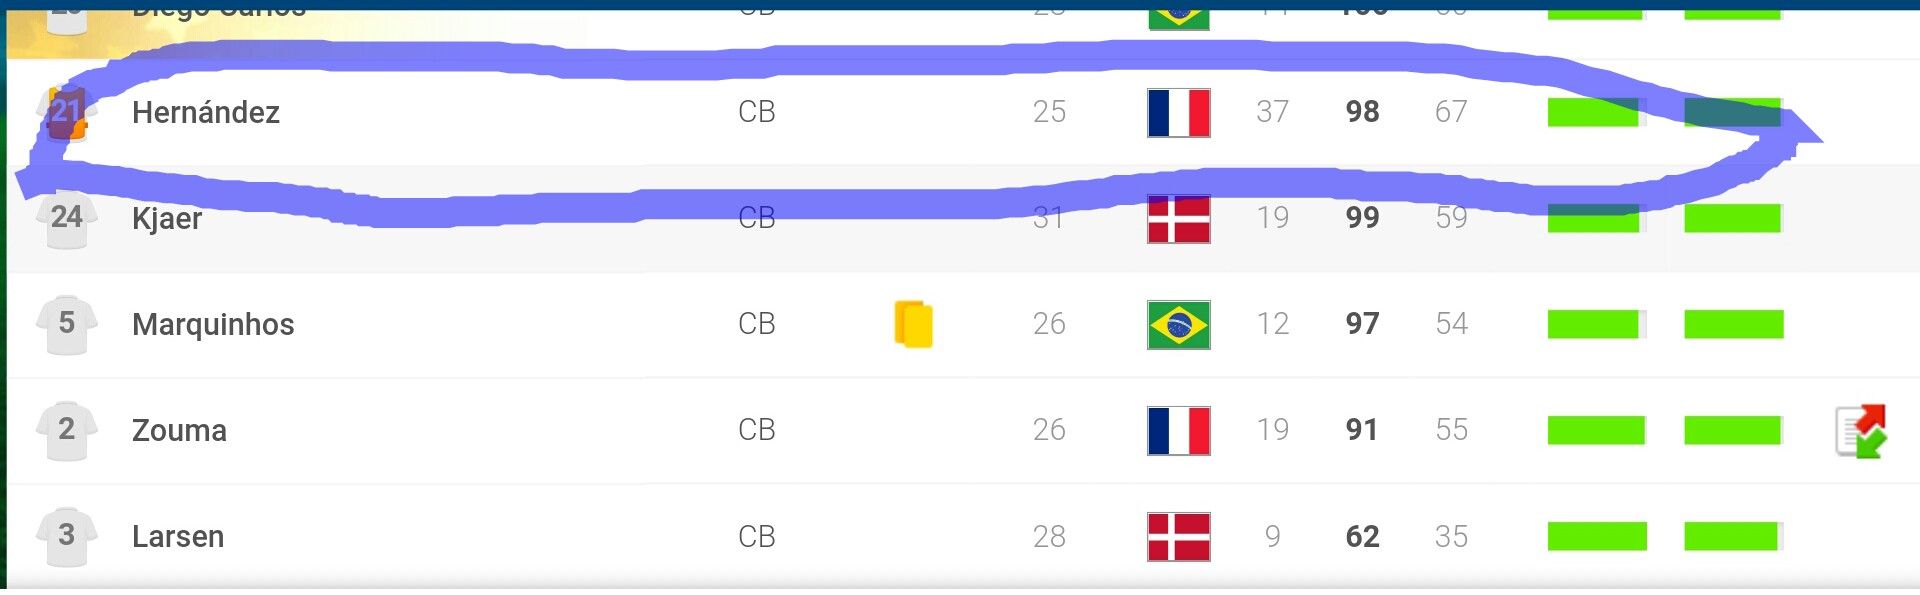Open player Kjaer's profile

tap(167, 218)
